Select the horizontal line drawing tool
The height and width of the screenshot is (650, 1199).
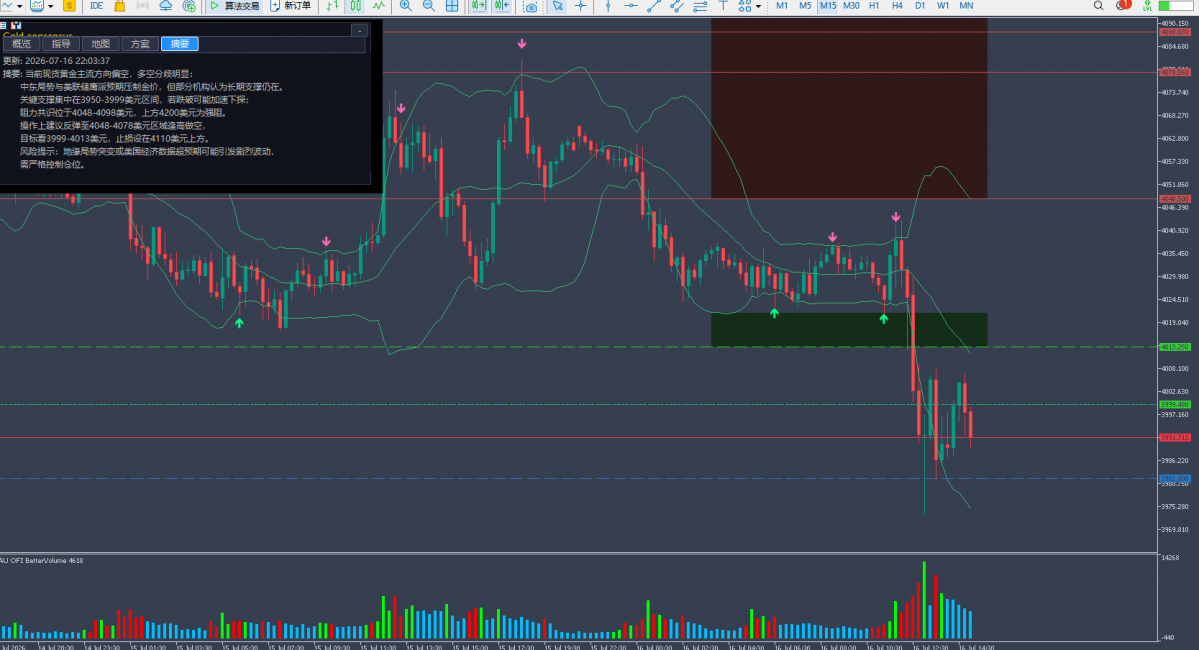pyautogui.click(x=631, y=6)
